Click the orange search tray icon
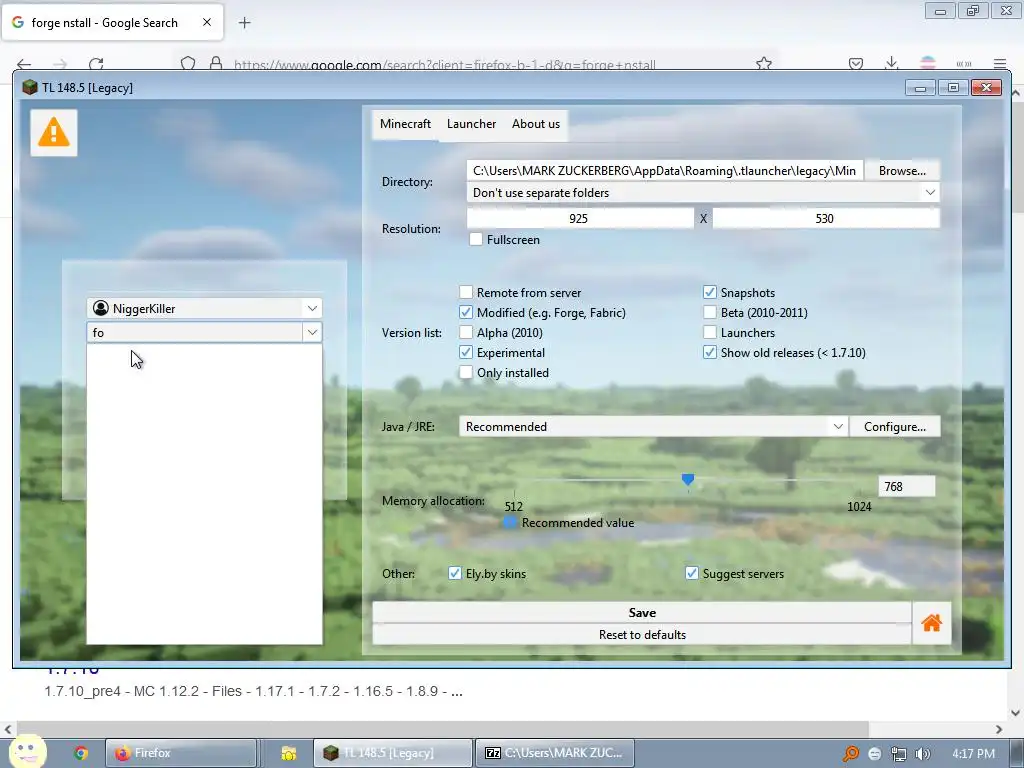The height and width of the screenshot is (768, 1024). pos(850,754)
